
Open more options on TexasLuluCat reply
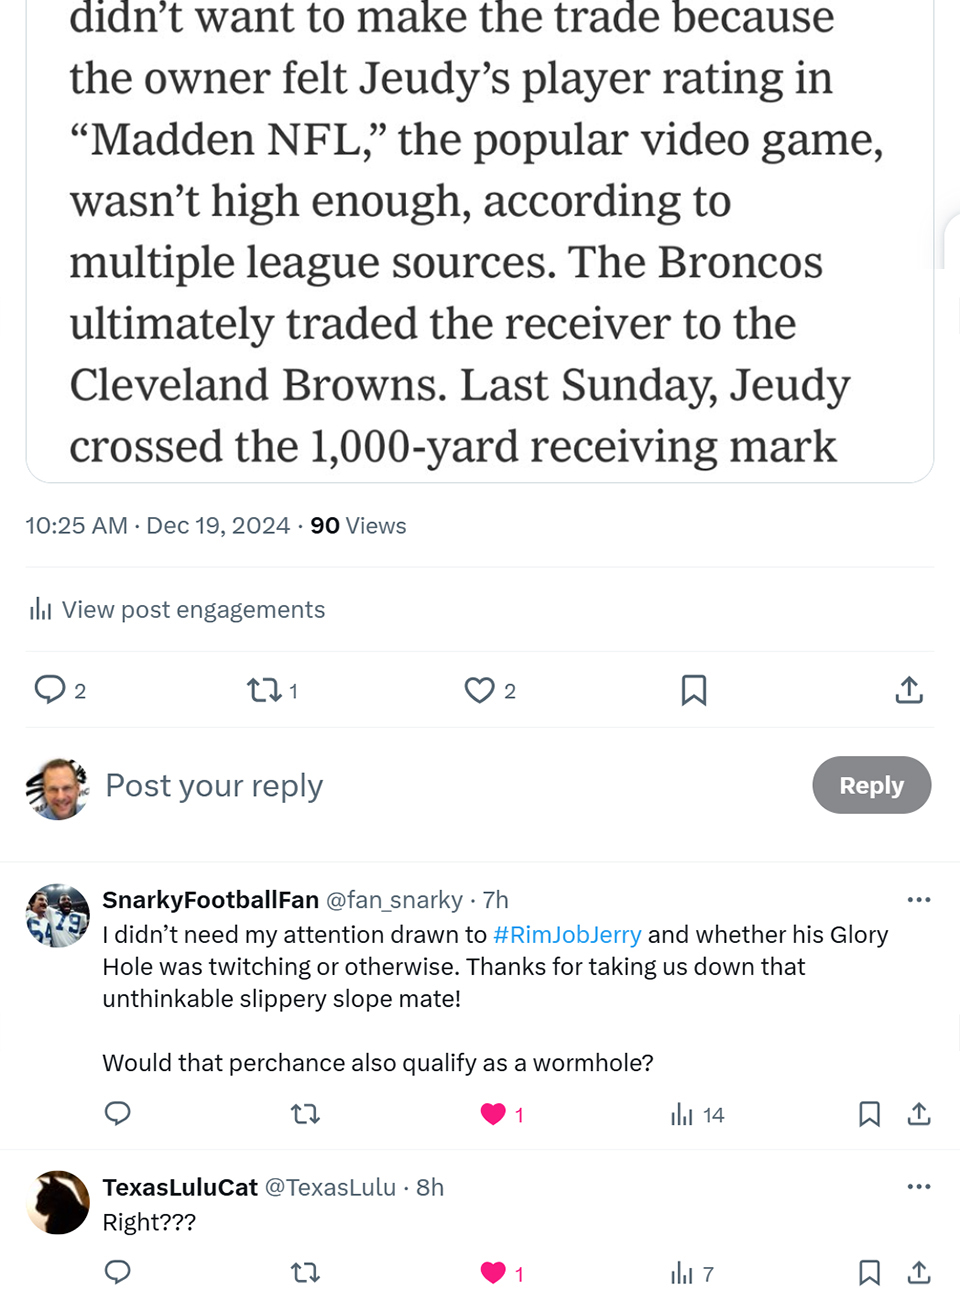click(x=919, y=1187)
